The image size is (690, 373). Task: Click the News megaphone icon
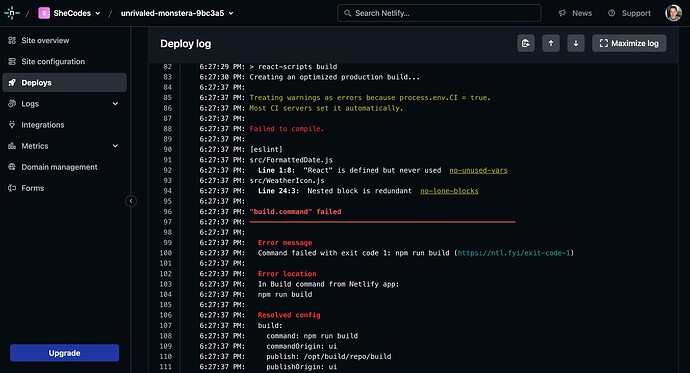(x=562, y=13)
